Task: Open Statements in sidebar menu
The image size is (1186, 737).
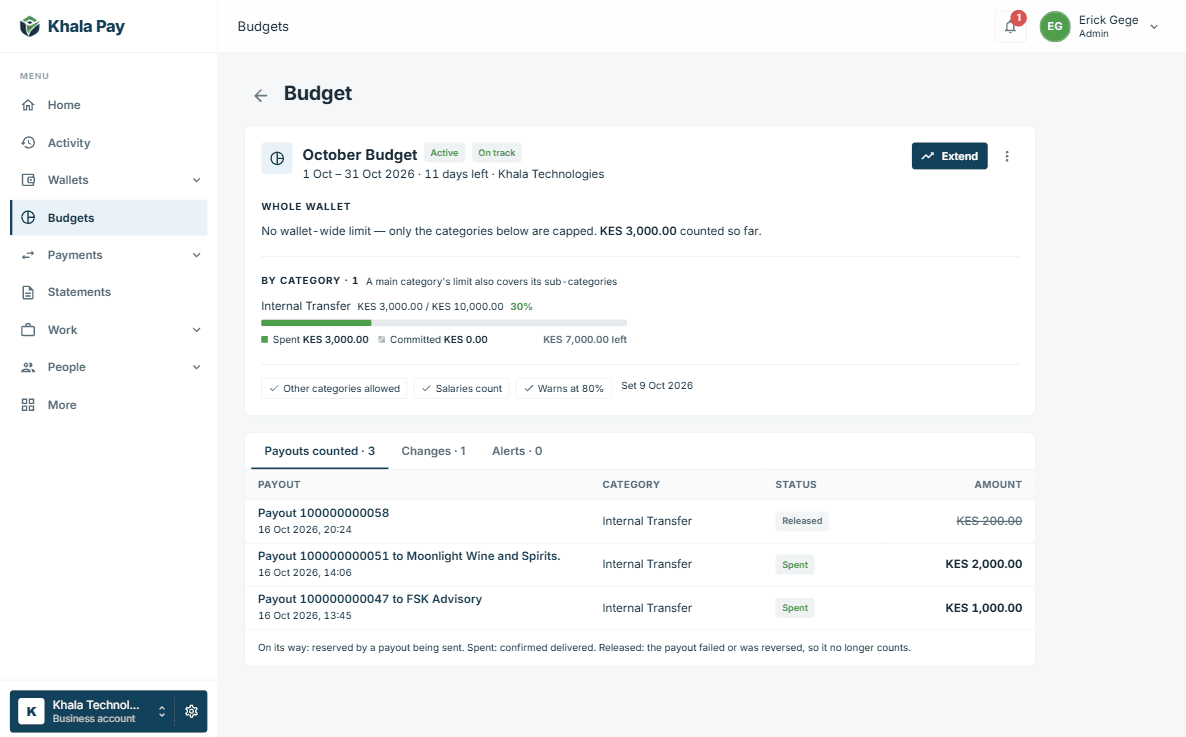Action: (x=108, y=292)
